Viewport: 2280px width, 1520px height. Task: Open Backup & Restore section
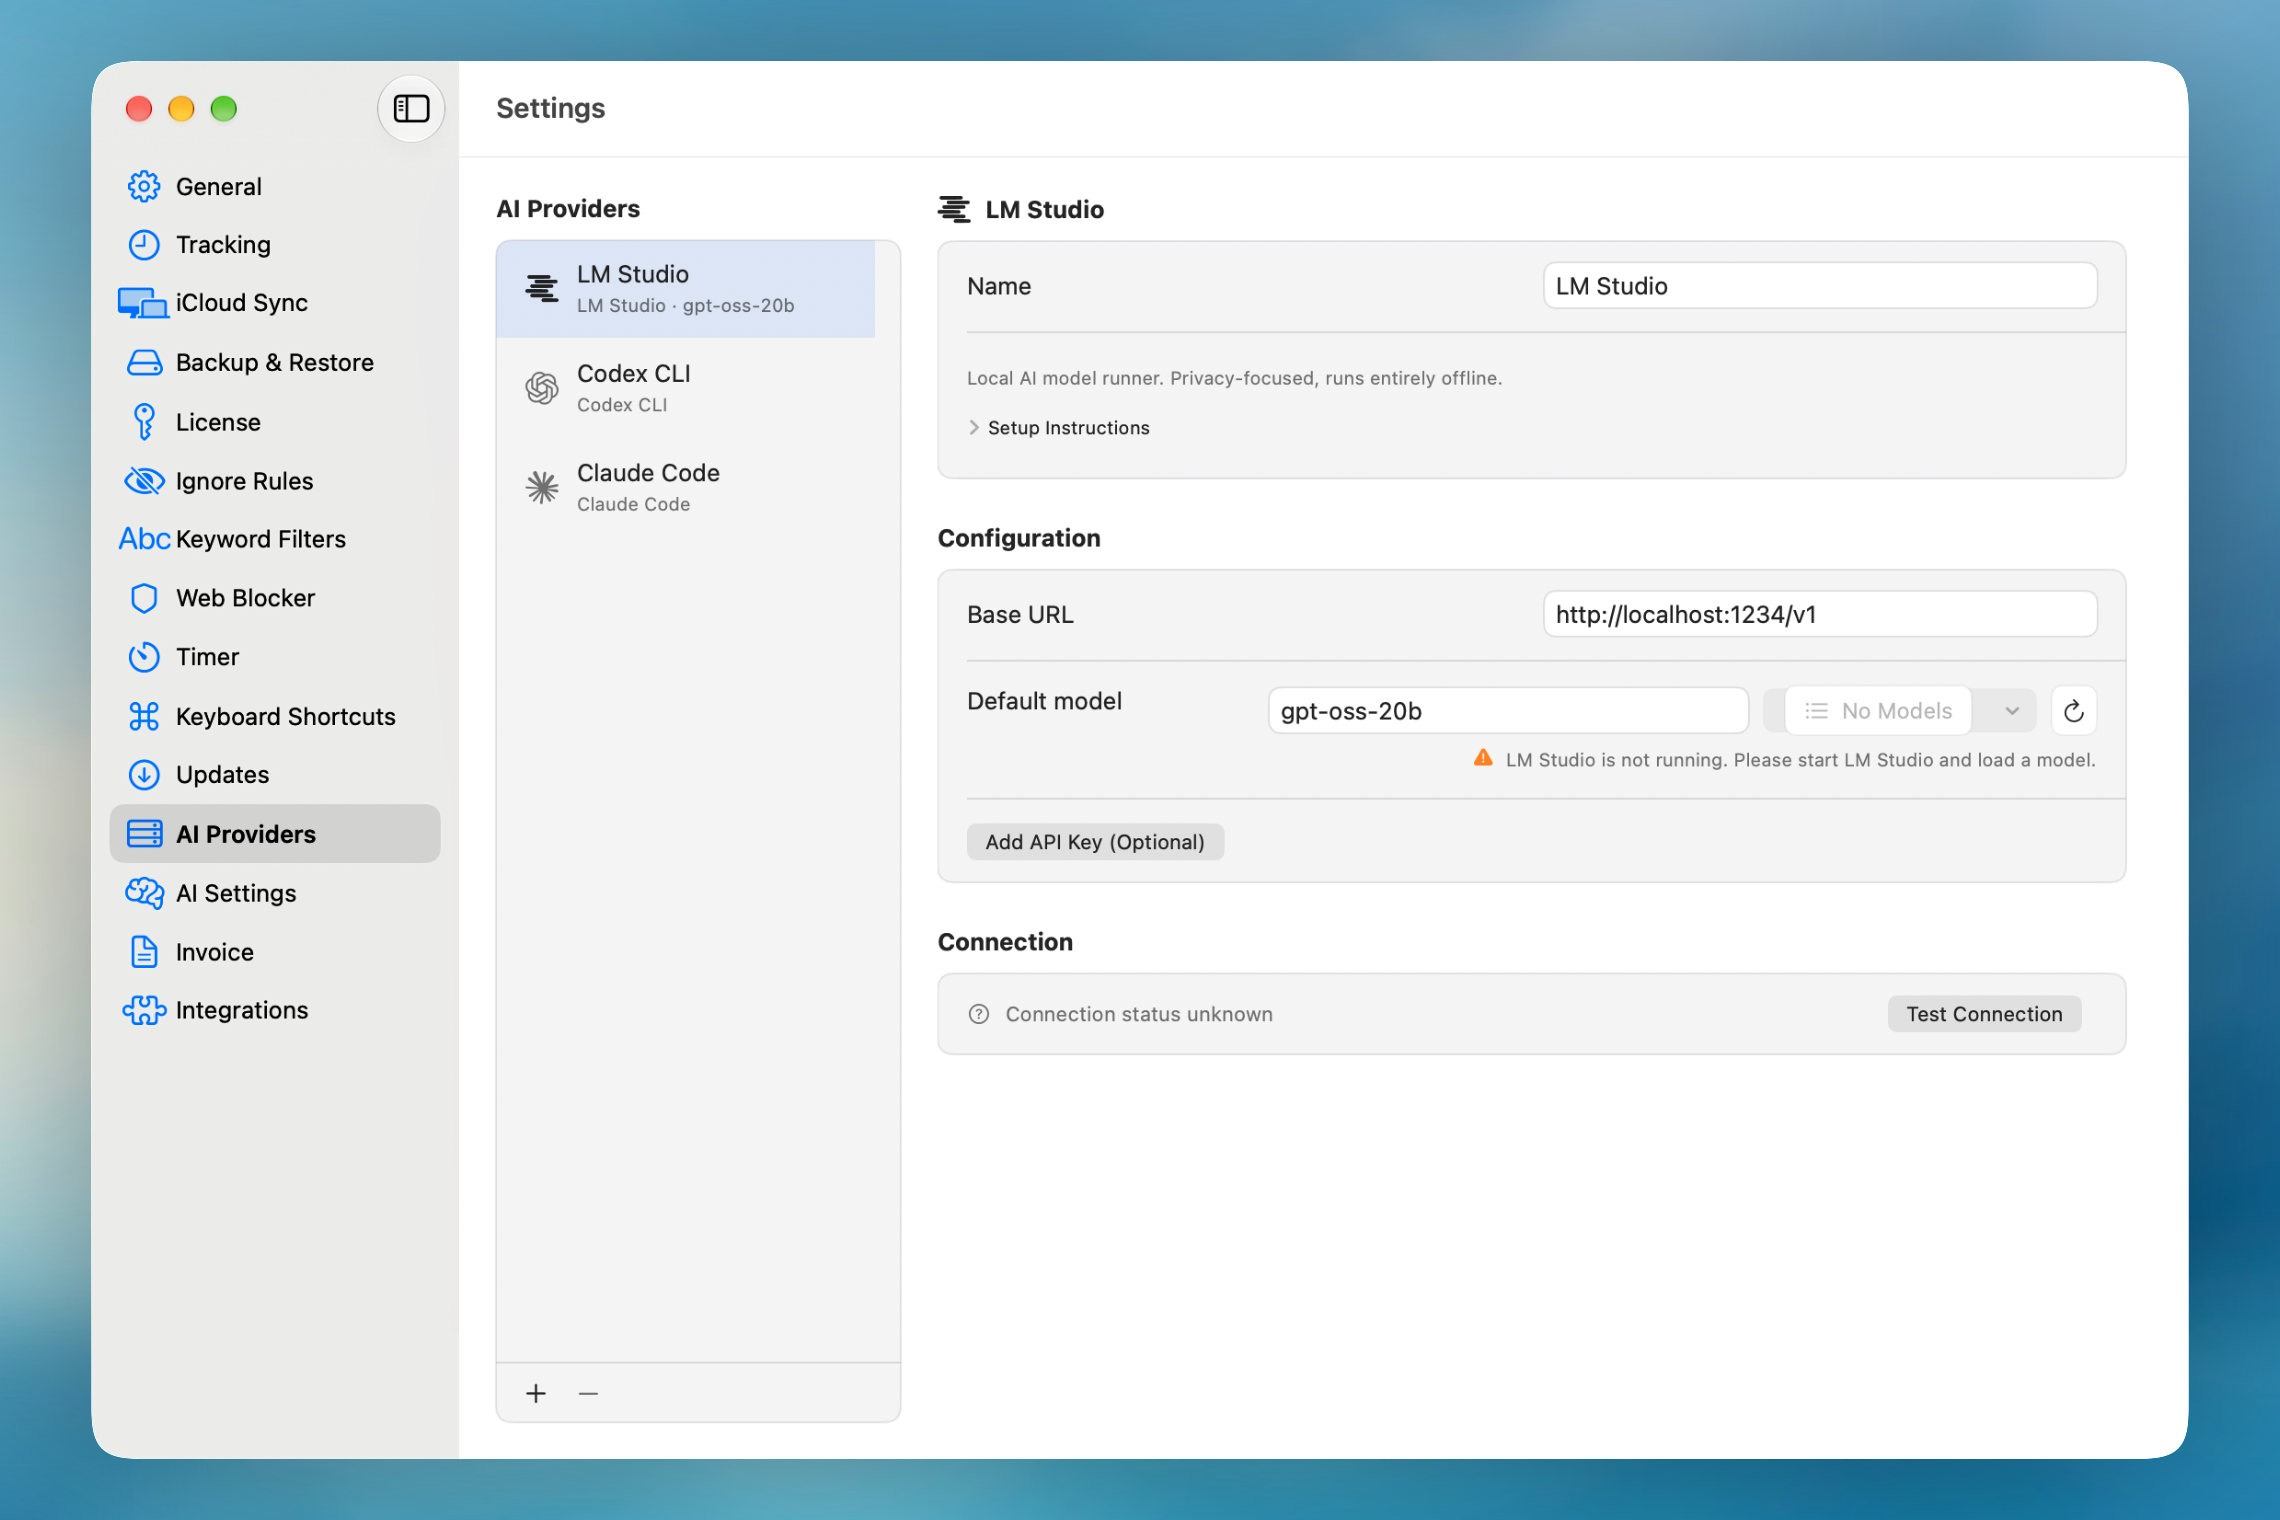[275, 363]
